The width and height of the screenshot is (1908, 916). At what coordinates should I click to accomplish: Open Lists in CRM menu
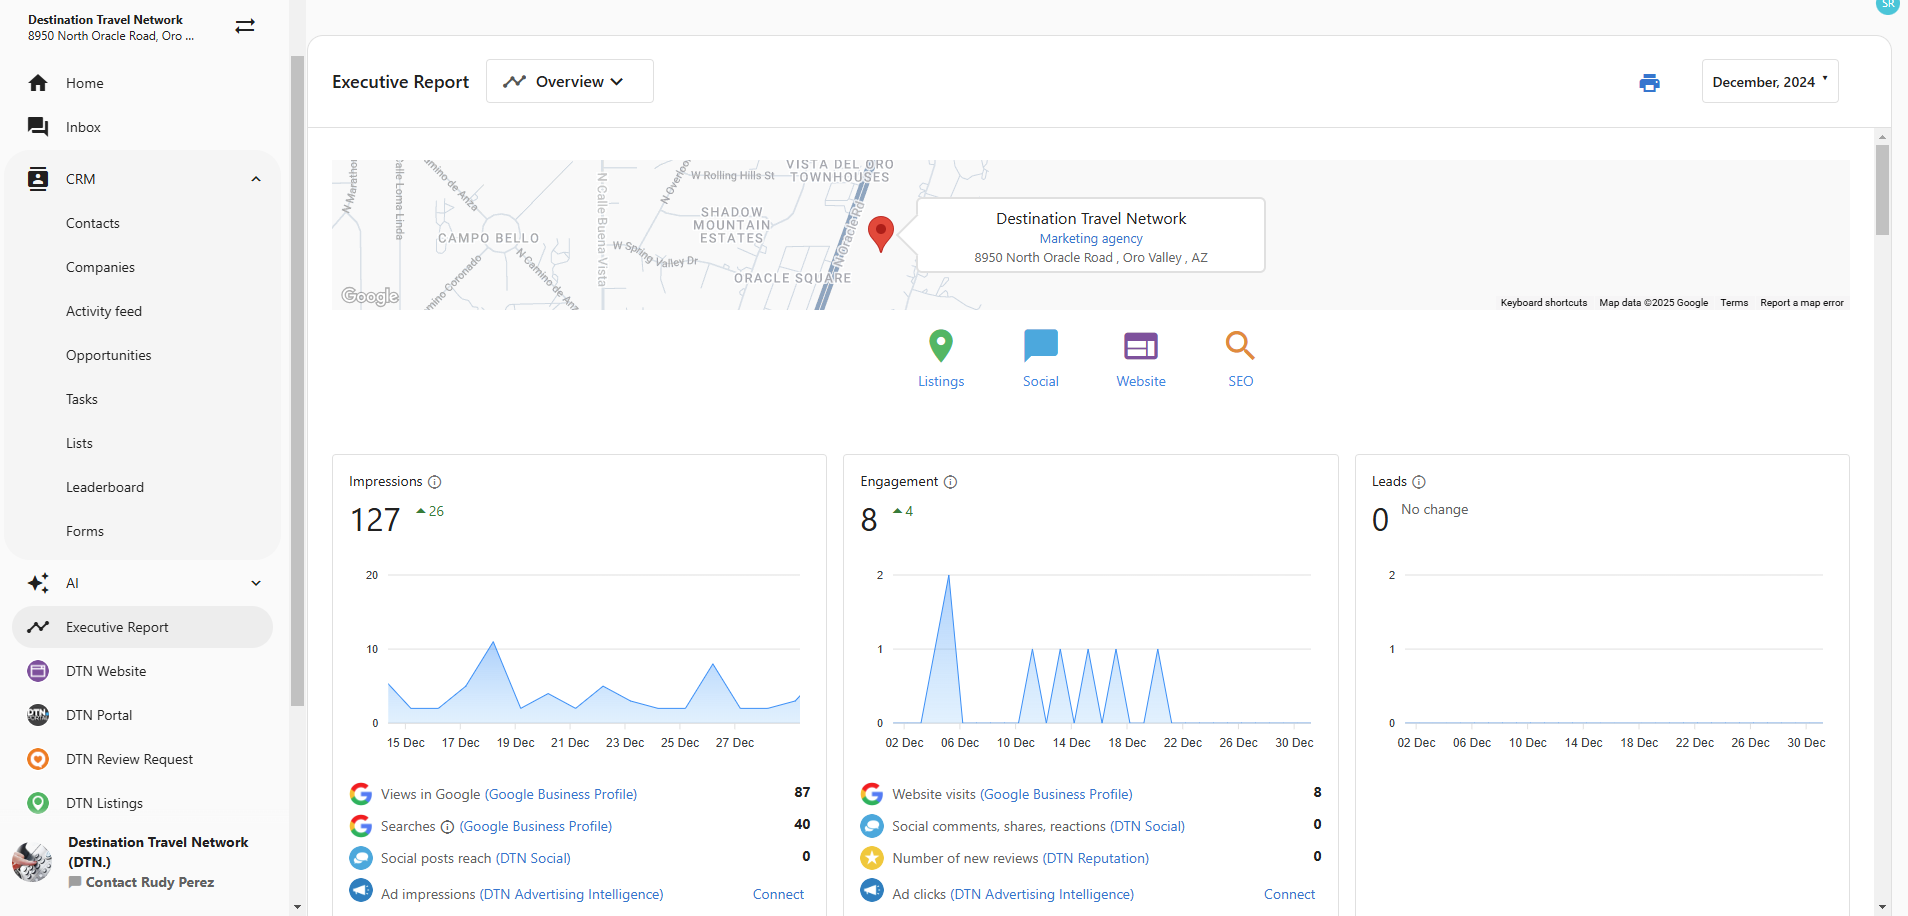[79, 443]
